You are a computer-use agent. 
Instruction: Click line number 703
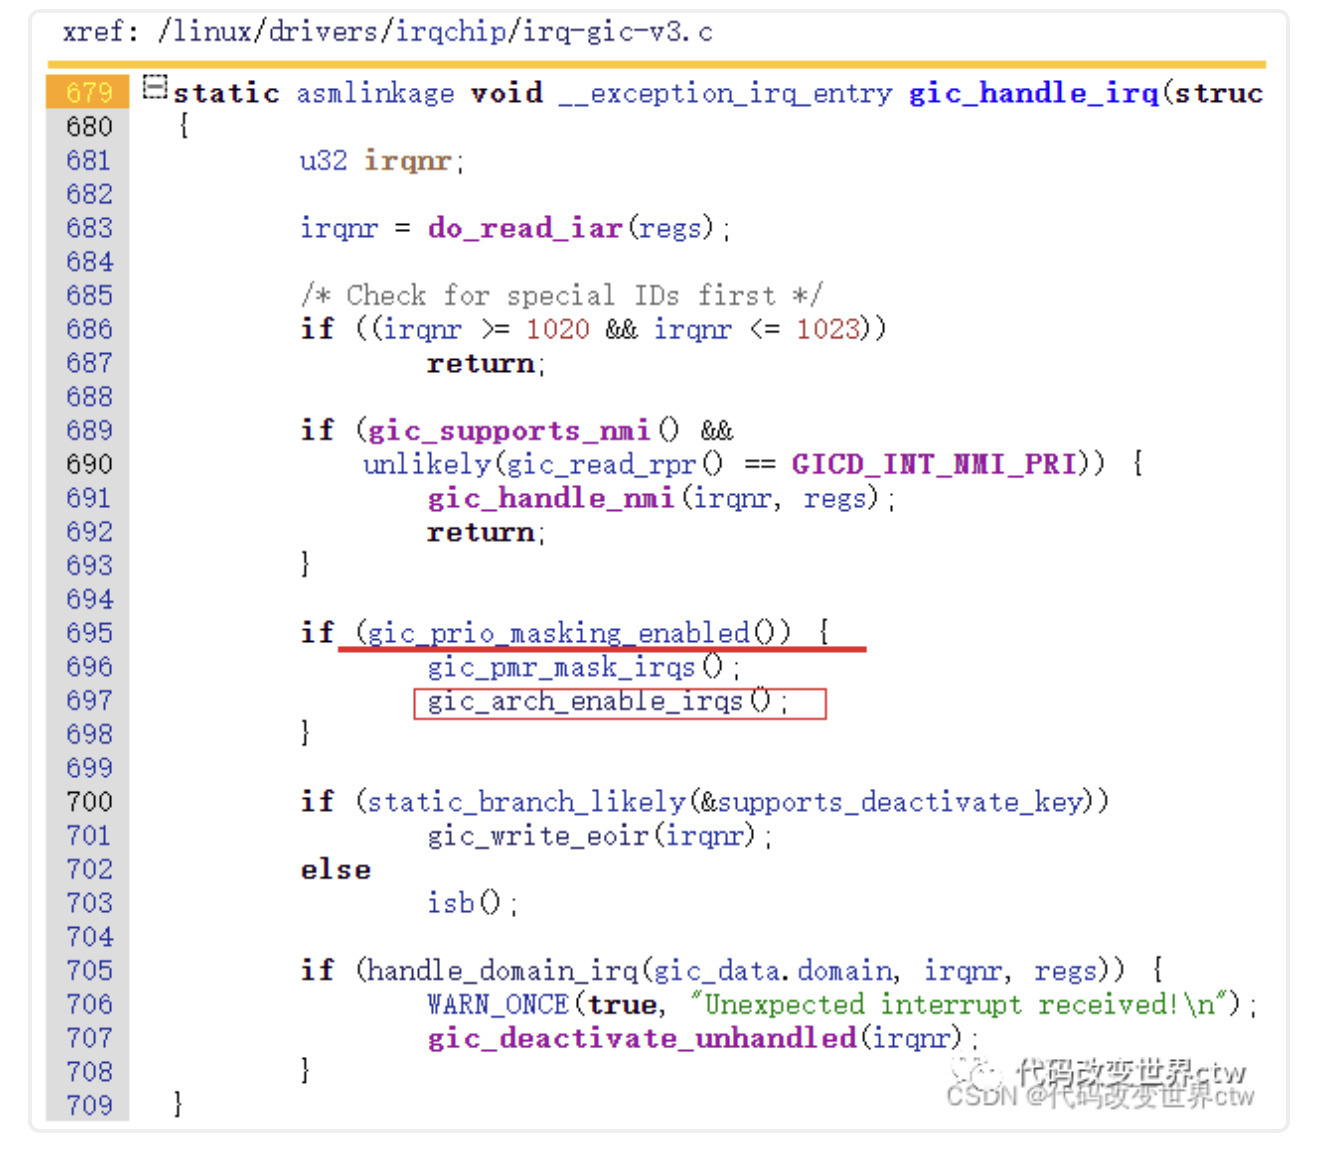(x=89, y=903)
